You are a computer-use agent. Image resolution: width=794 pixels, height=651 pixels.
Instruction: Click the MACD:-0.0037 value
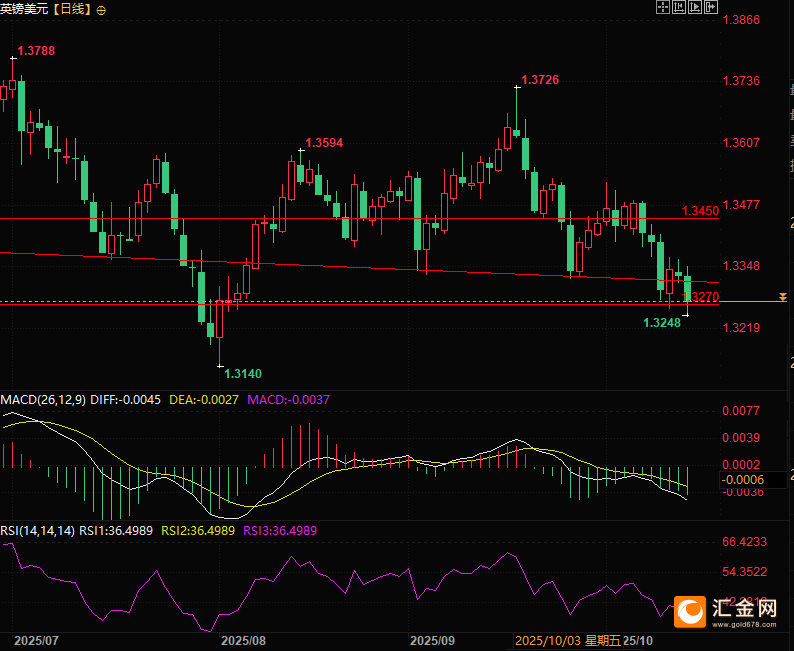[288, 400]
